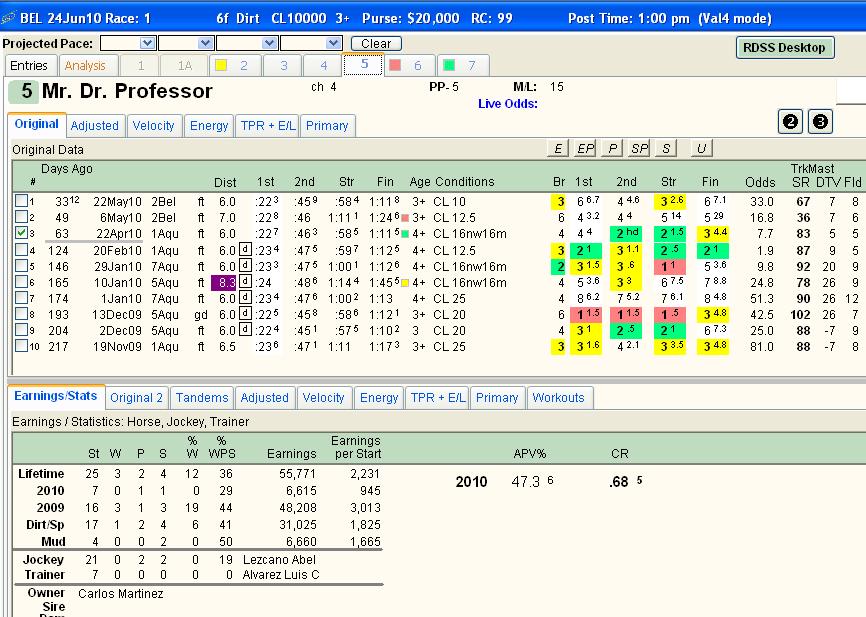Check the box for race line 9 (2Dec09)

[21, 330]
